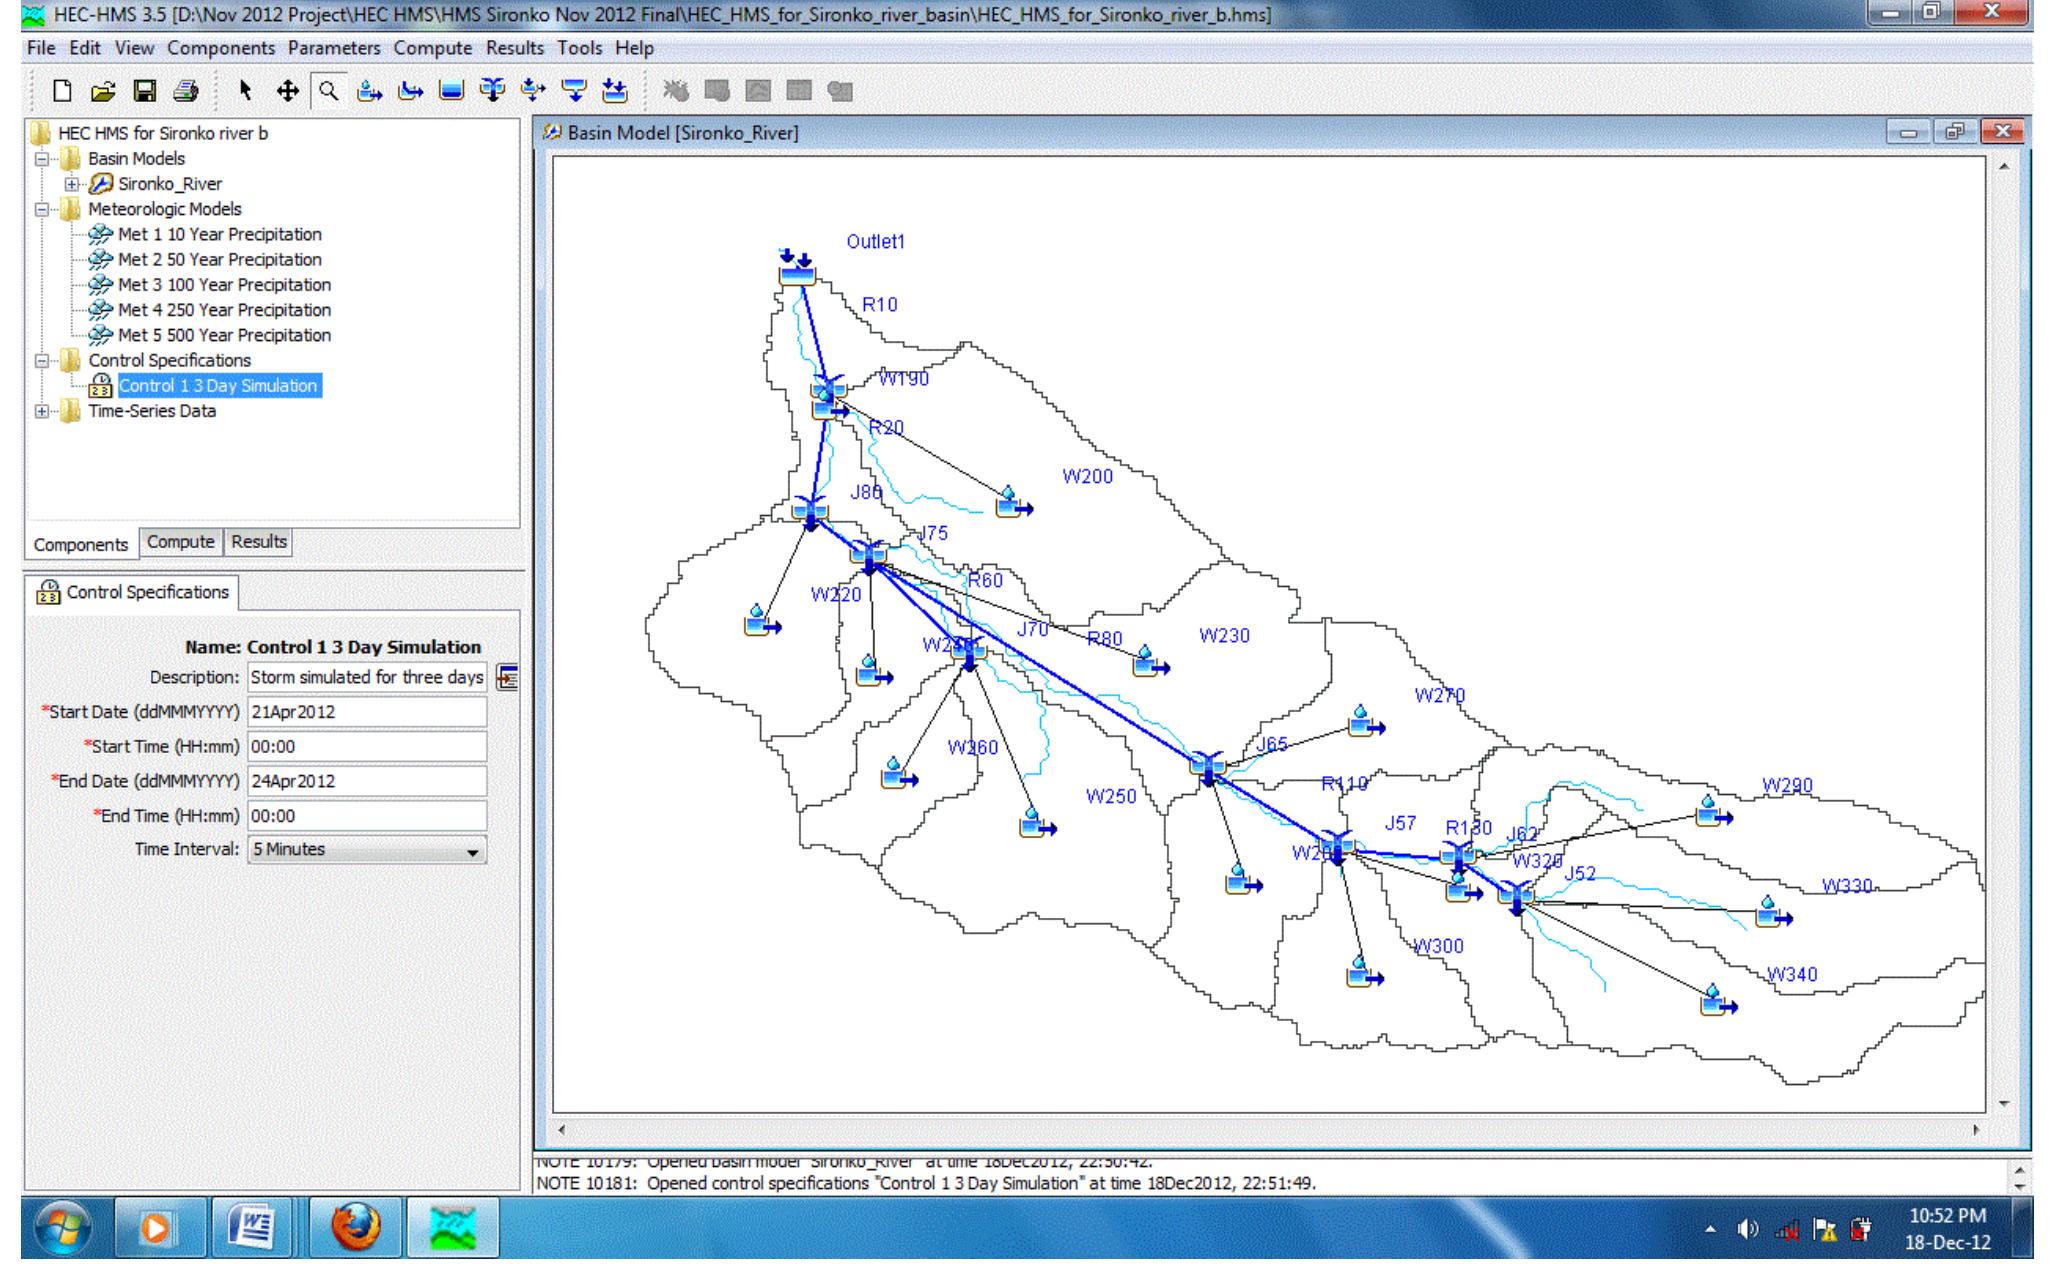The width and height of the screenshot is (2061, 1264).
Task: Select Met 3 100 Year Precipitation
Action: coord(224,285)
